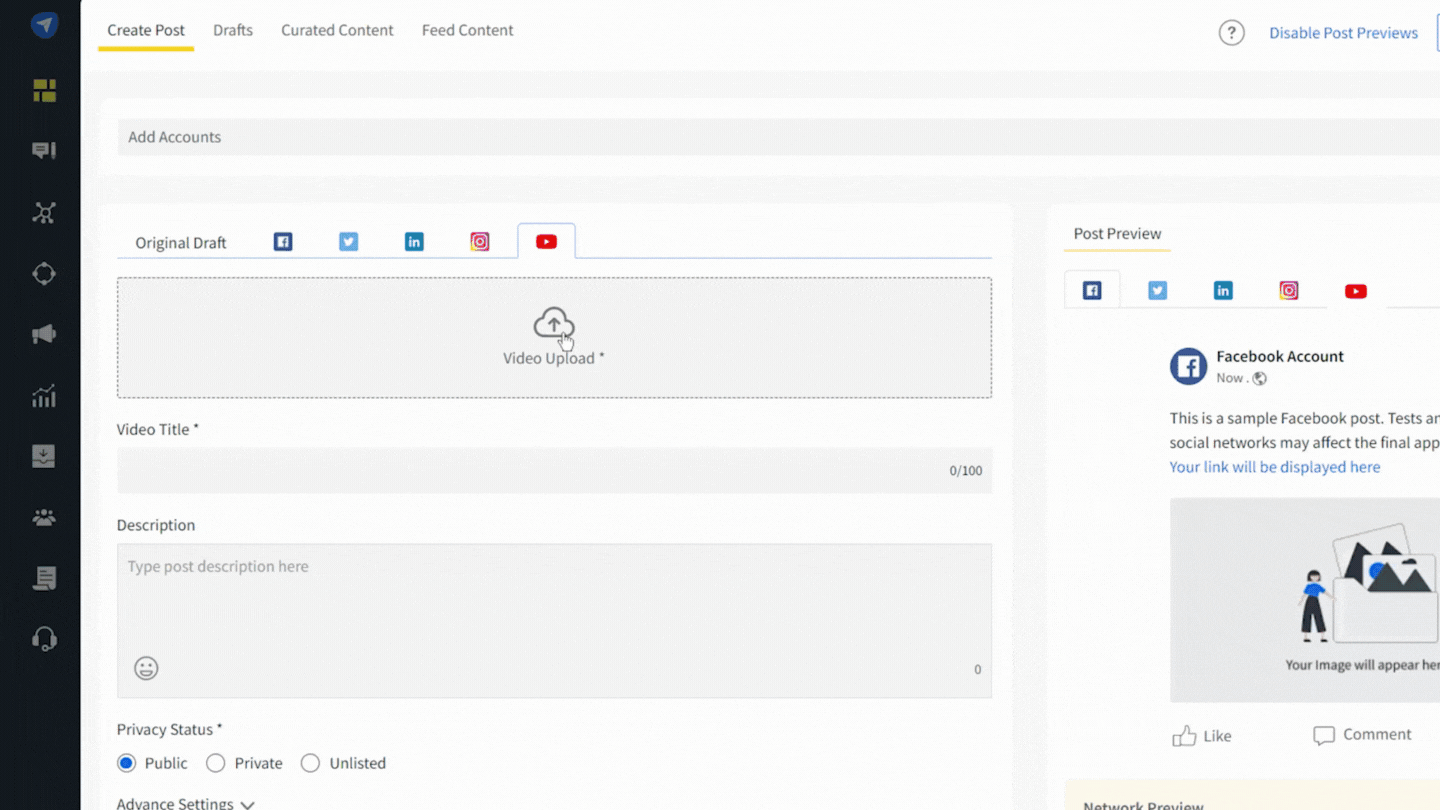Click the YouTube icon in draft tabs
Image resolution: width=1440 pixels, height=810 pixels.
546,241
